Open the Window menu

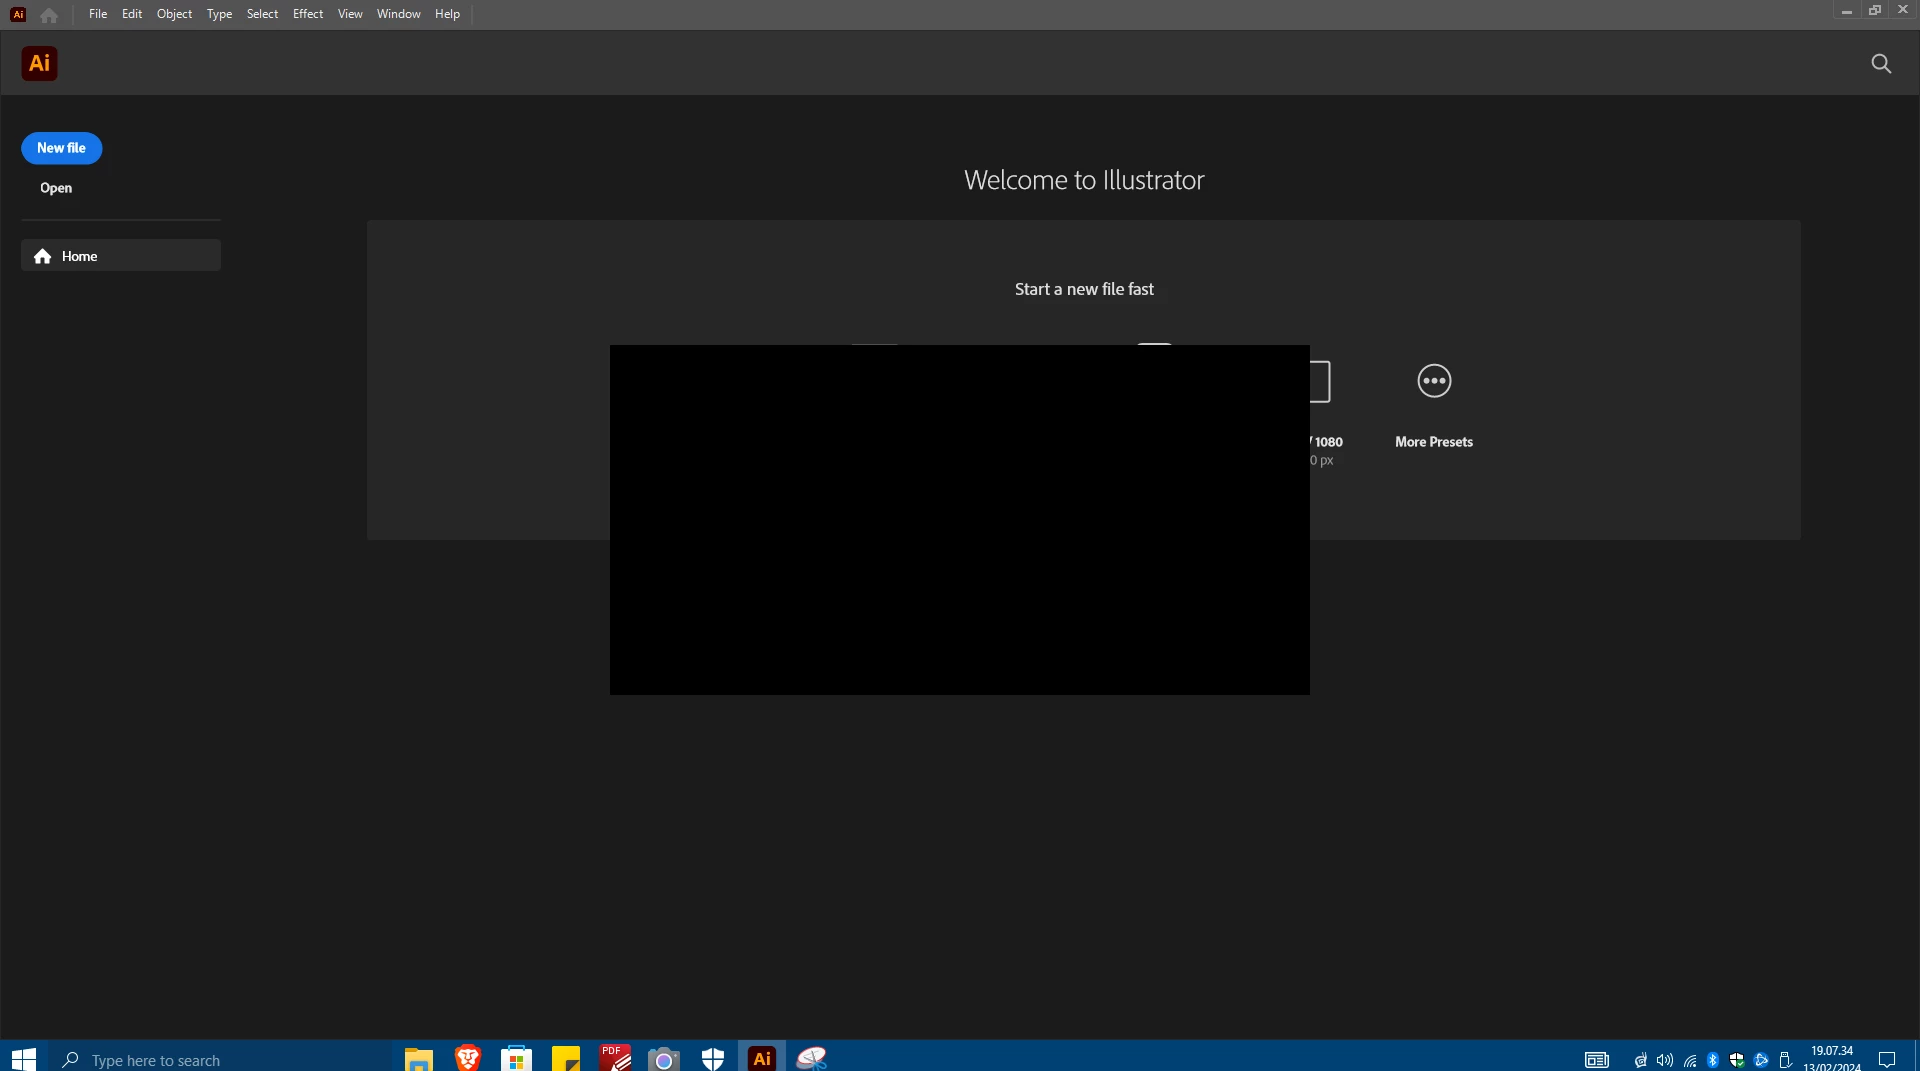click(399, 14)
